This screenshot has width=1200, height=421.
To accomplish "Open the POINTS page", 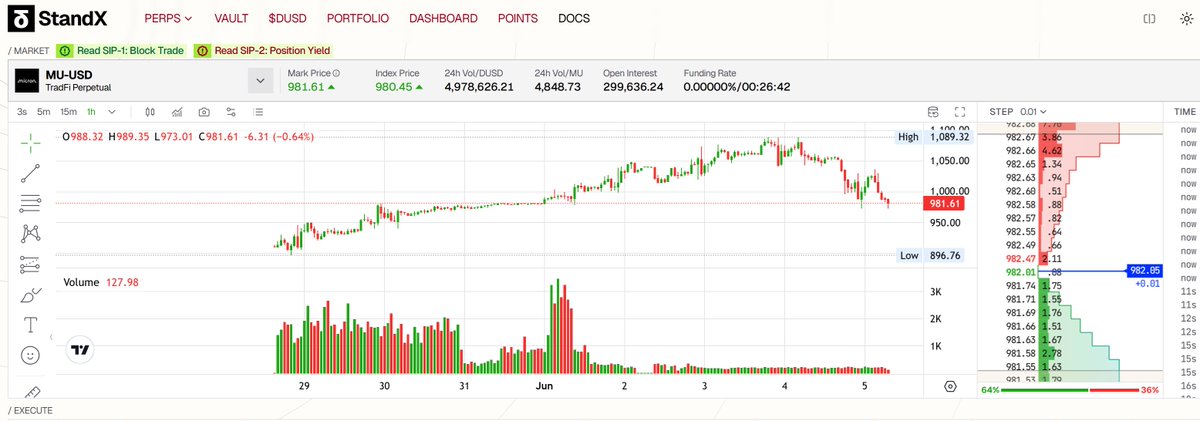I will (x=518, y=19).
